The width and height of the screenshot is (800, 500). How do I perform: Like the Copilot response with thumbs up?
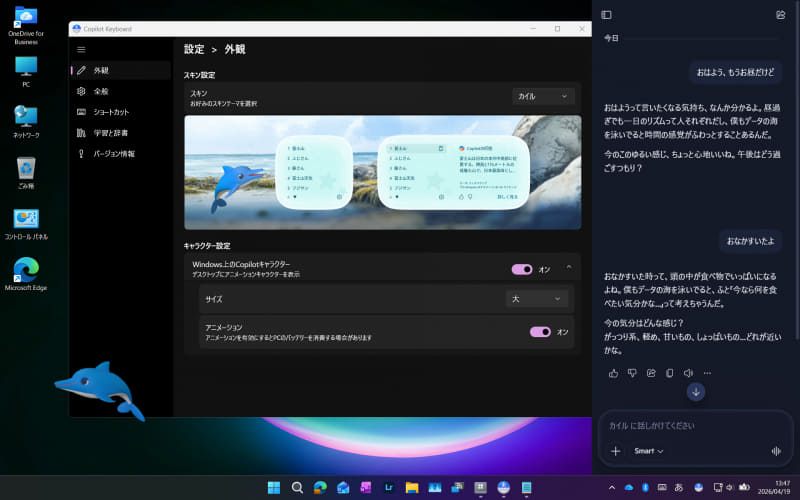(x=613, y=373)
